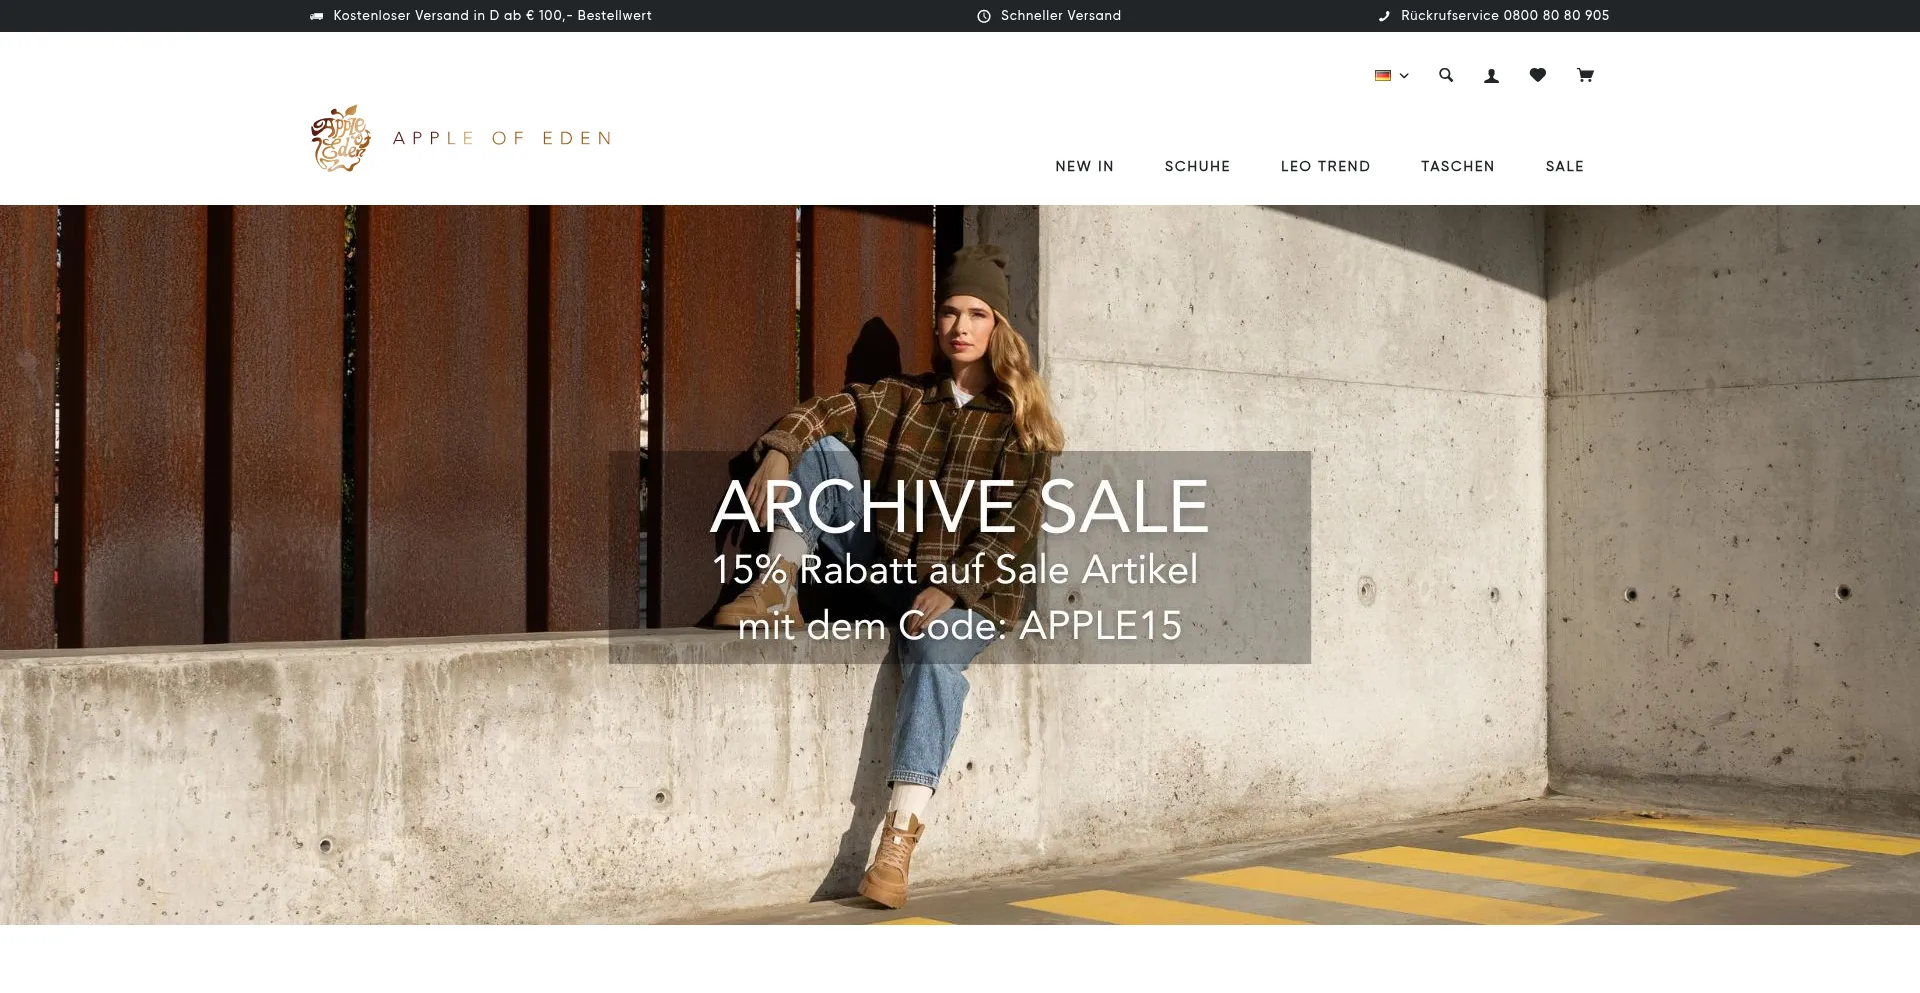Open the SALE navigation item
This screenshot has width=1920, height=993.
1564,166
